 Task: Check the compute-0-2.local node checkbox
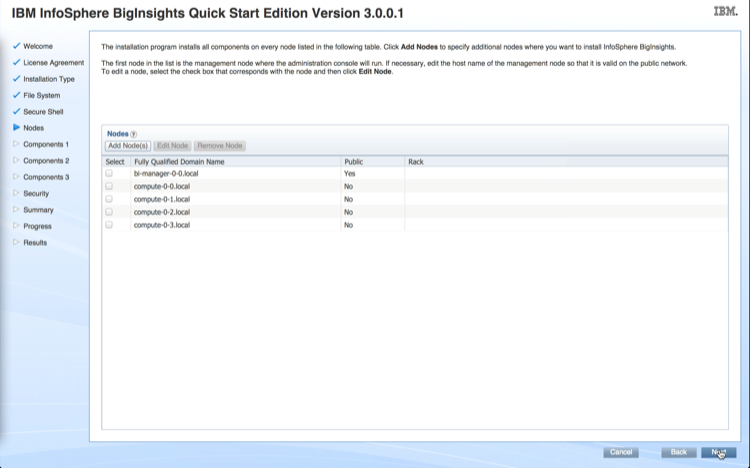(x=109, y=212)
